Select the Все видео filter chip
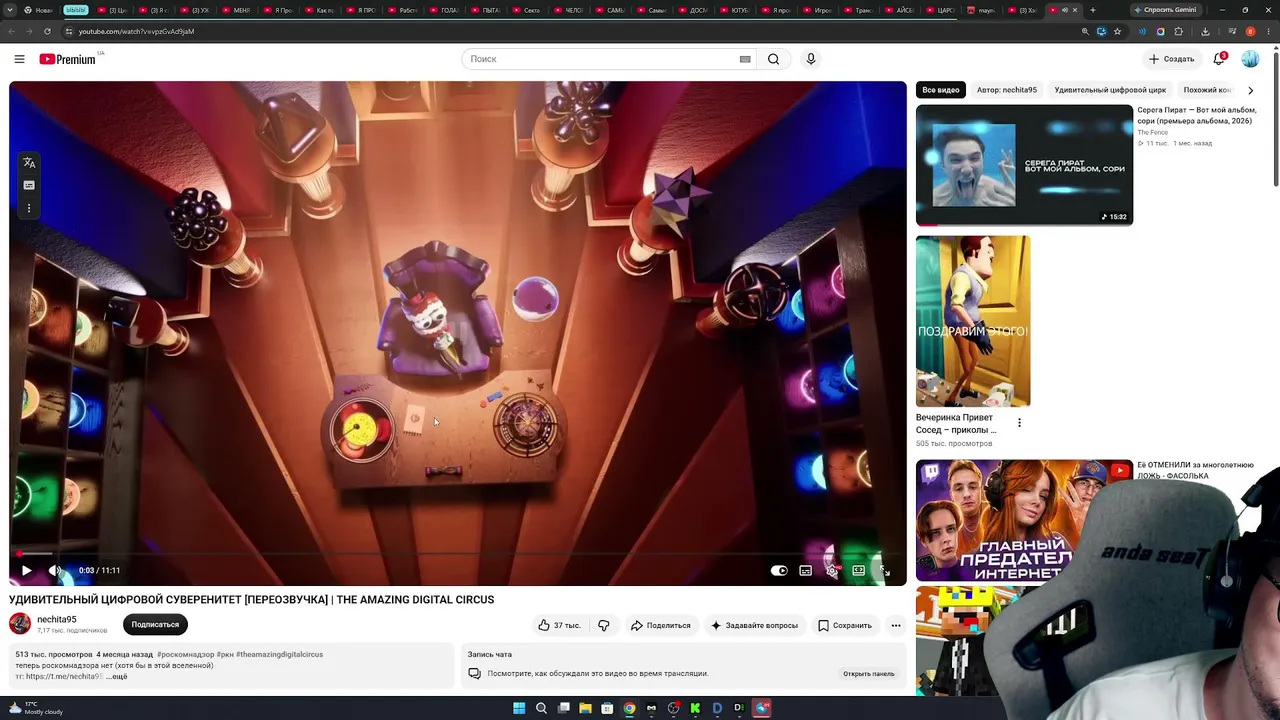Screen dimensions: 1280x720 tap(941, 90)
